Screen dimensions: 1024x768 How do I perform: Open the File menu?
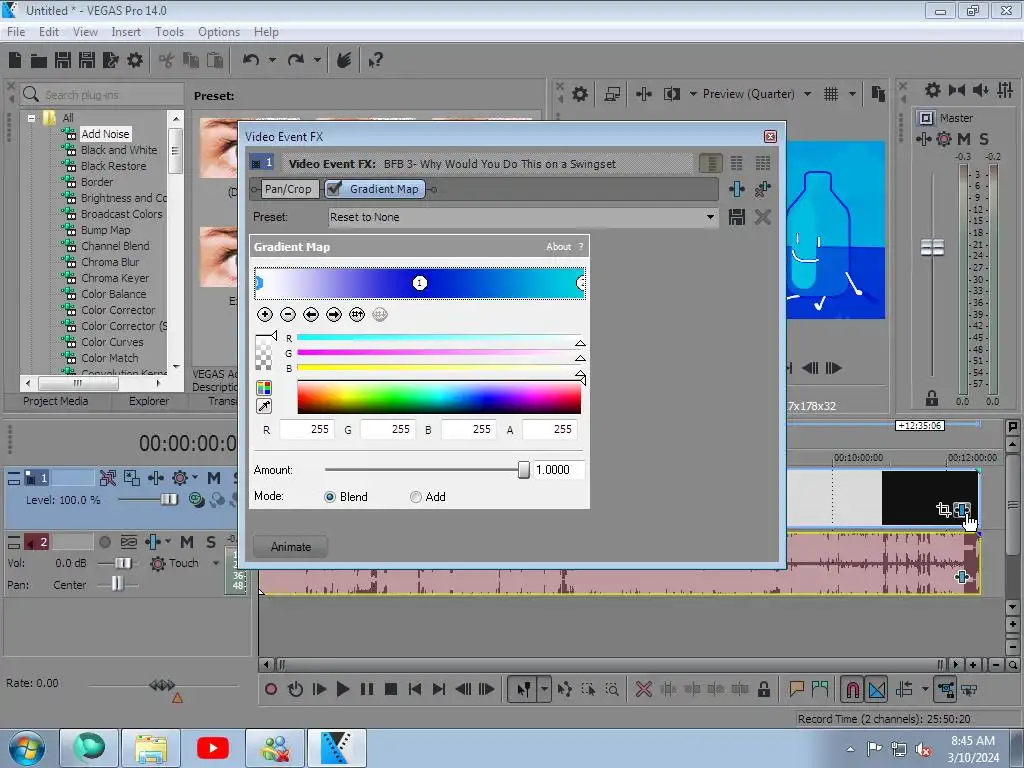16,31
